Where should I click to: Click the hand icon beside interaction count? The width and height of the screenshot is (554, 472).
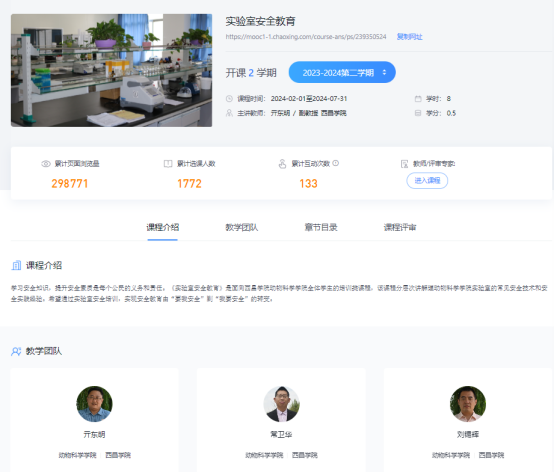click(282, 164)
